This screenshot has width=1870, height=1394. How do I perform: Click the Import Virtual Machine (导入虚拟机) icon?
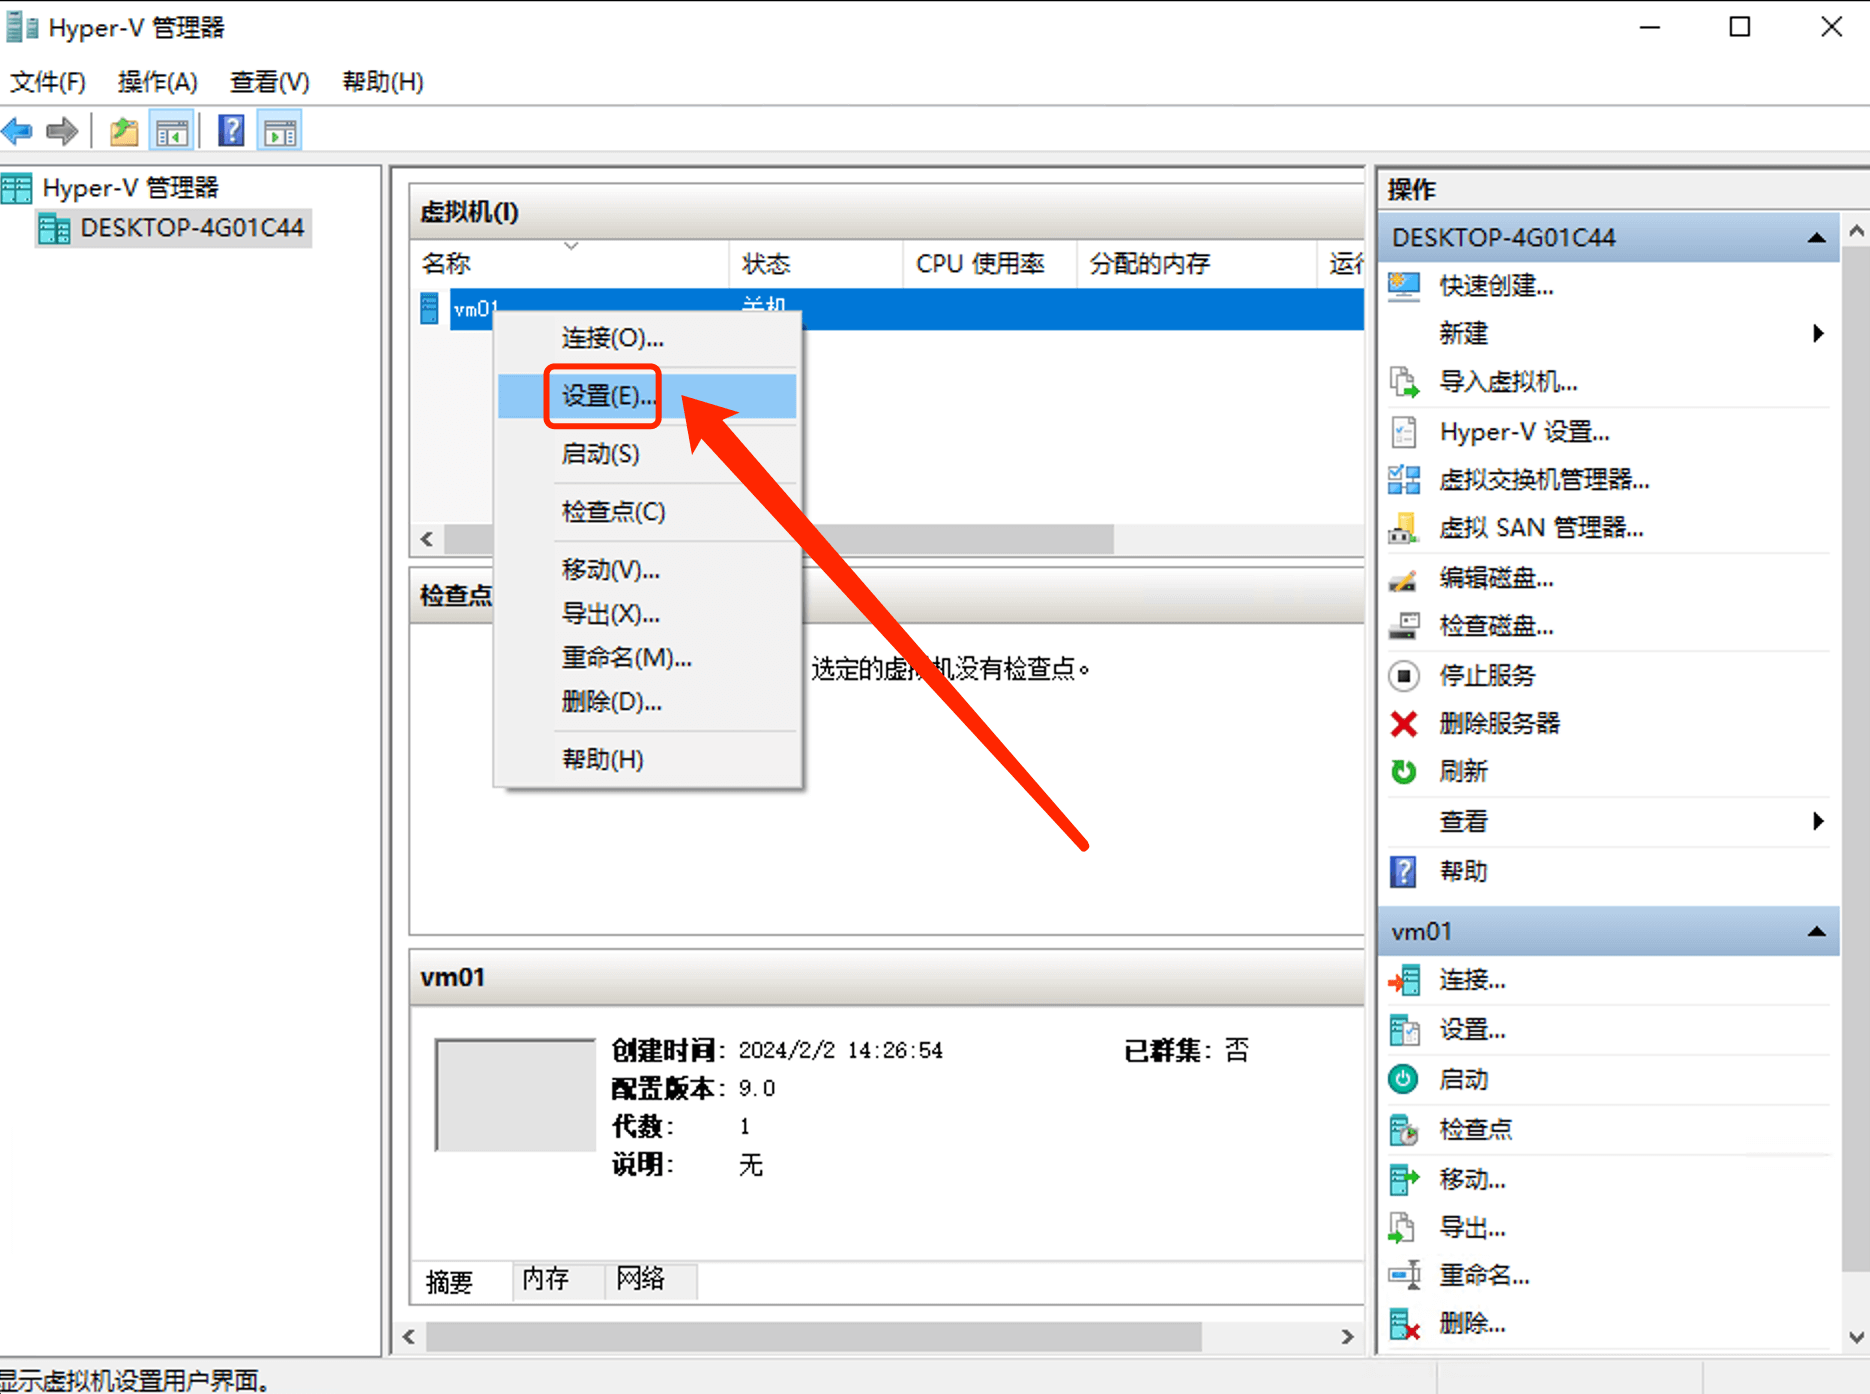tap(1404, 382)
